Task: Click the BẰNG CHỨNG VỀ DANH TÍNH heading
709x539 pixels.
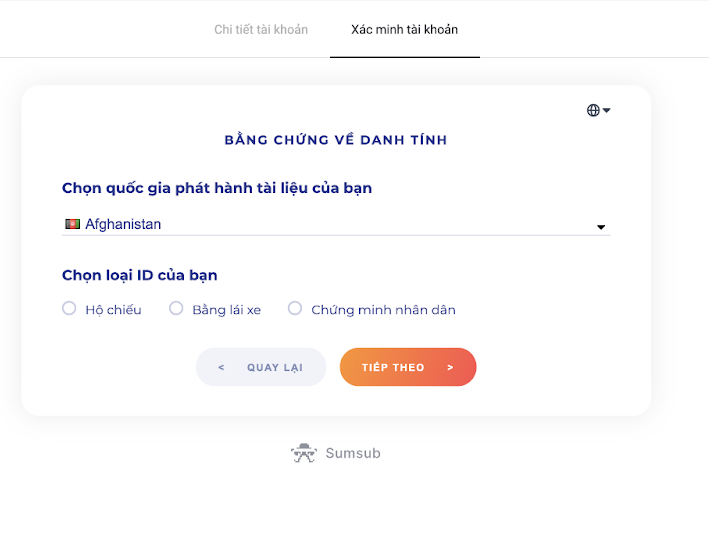Action: click(x=336, y=140)
